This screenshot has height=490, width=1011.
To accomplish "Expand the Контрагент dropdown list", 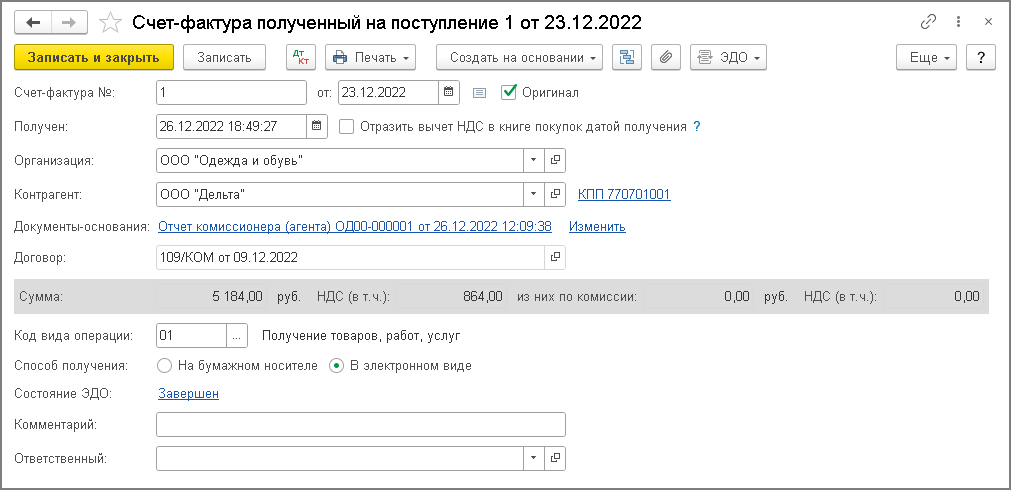I will (534, 194).
